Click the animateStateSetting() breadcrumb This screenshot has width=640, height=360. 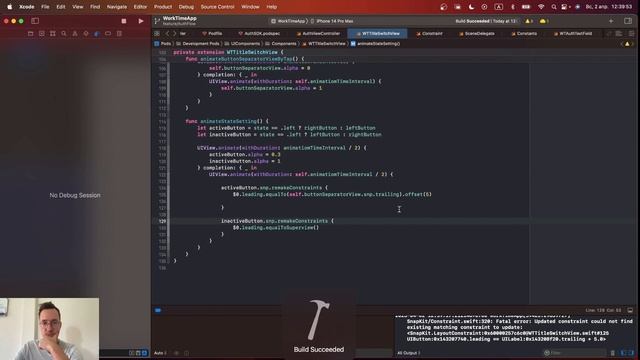pyautogui.click(x=376, y=44)
